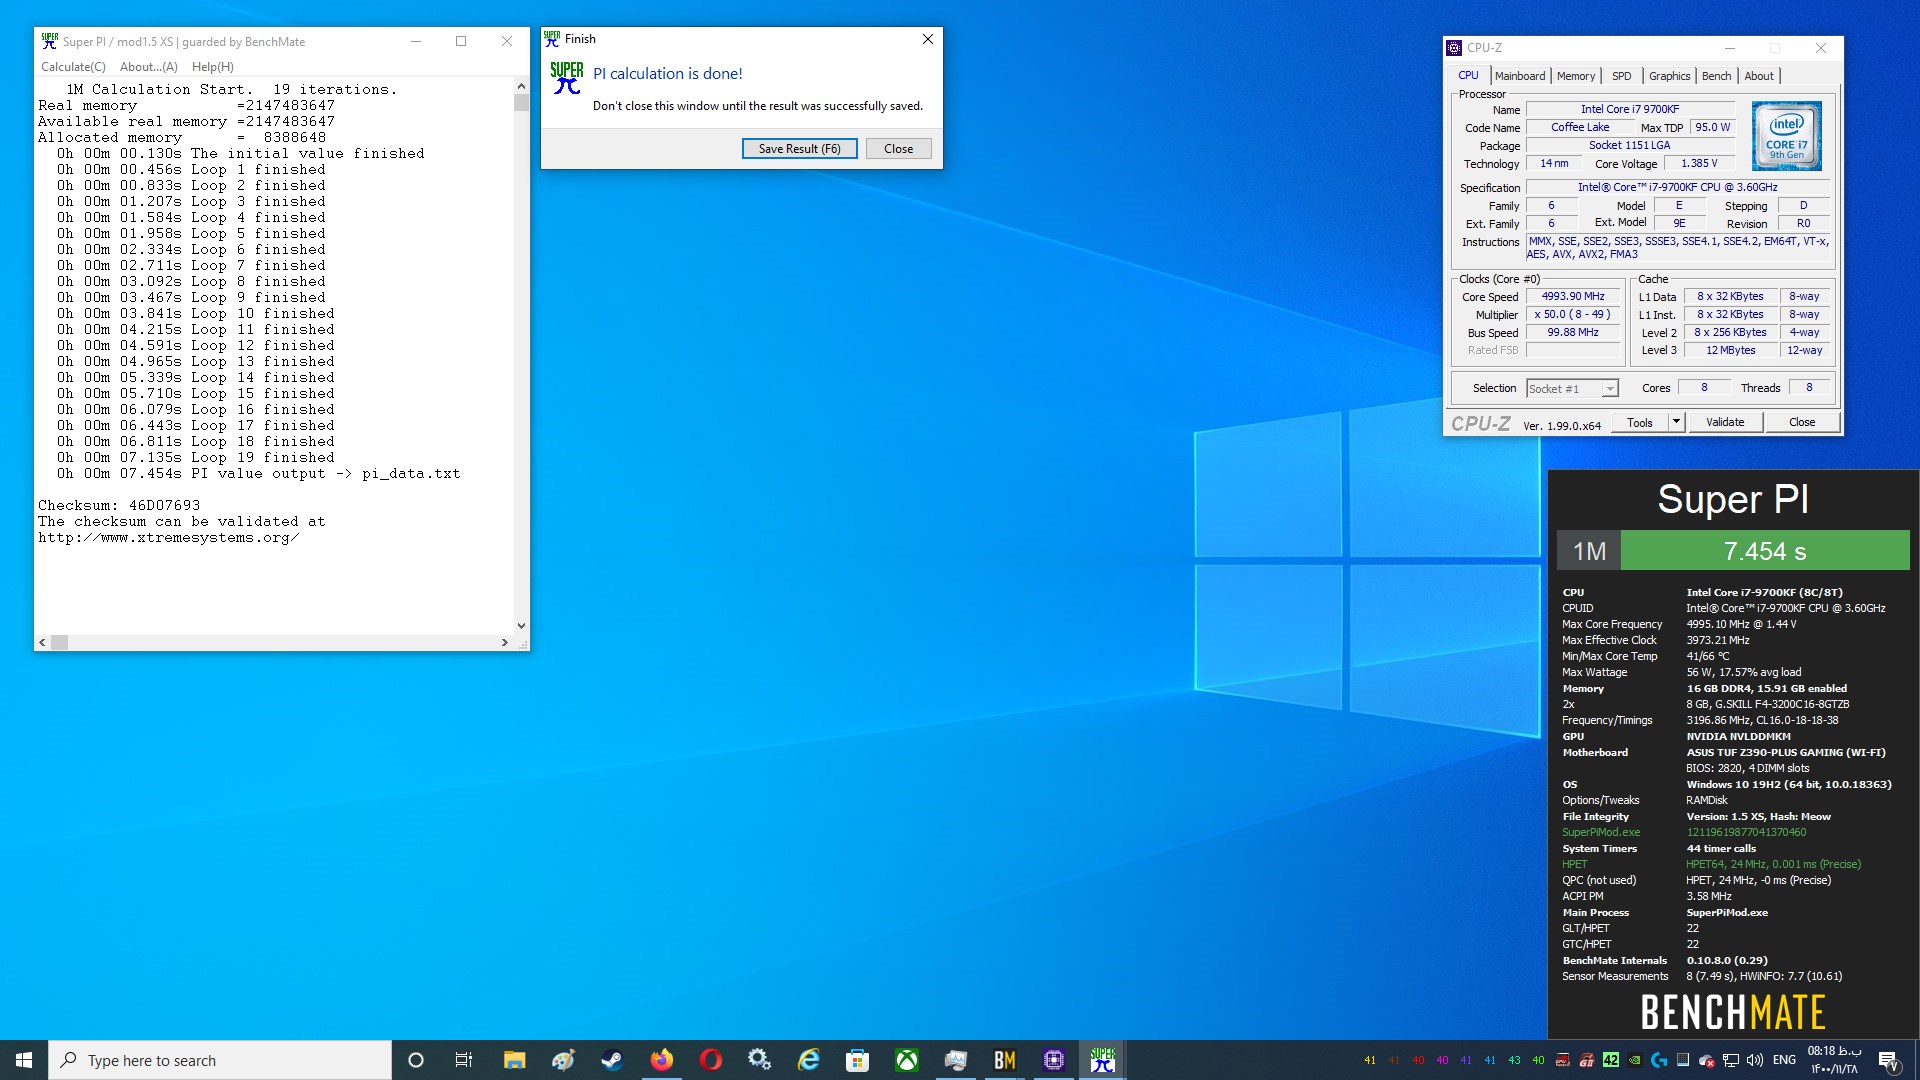
Task: Switch to BenchMate (BM) on the taskbar
Action: 1004,1060
